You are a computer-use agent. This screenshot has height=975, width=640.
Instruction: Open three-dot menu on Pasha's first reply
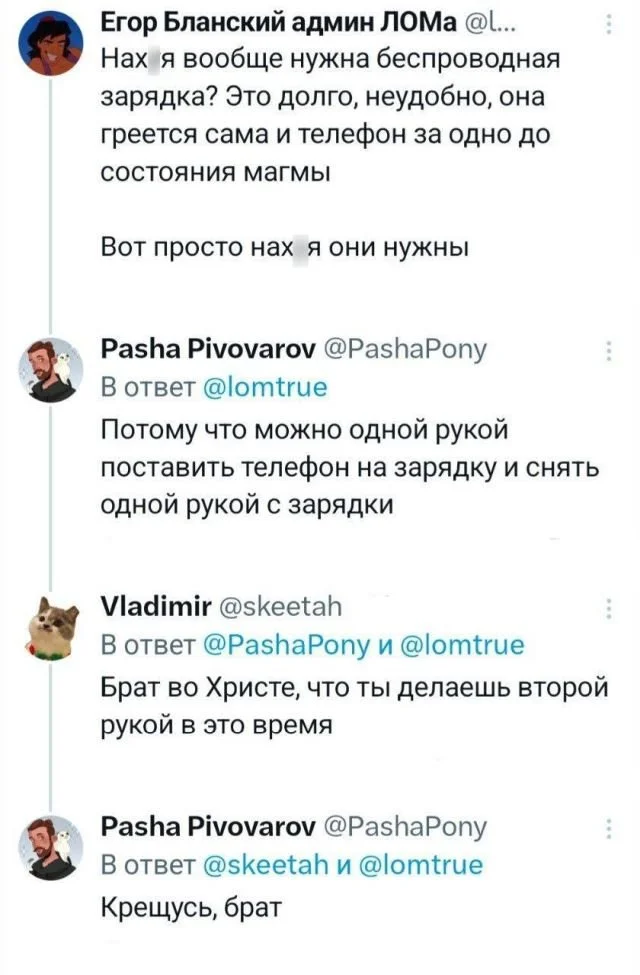click(x=611, y=350)
